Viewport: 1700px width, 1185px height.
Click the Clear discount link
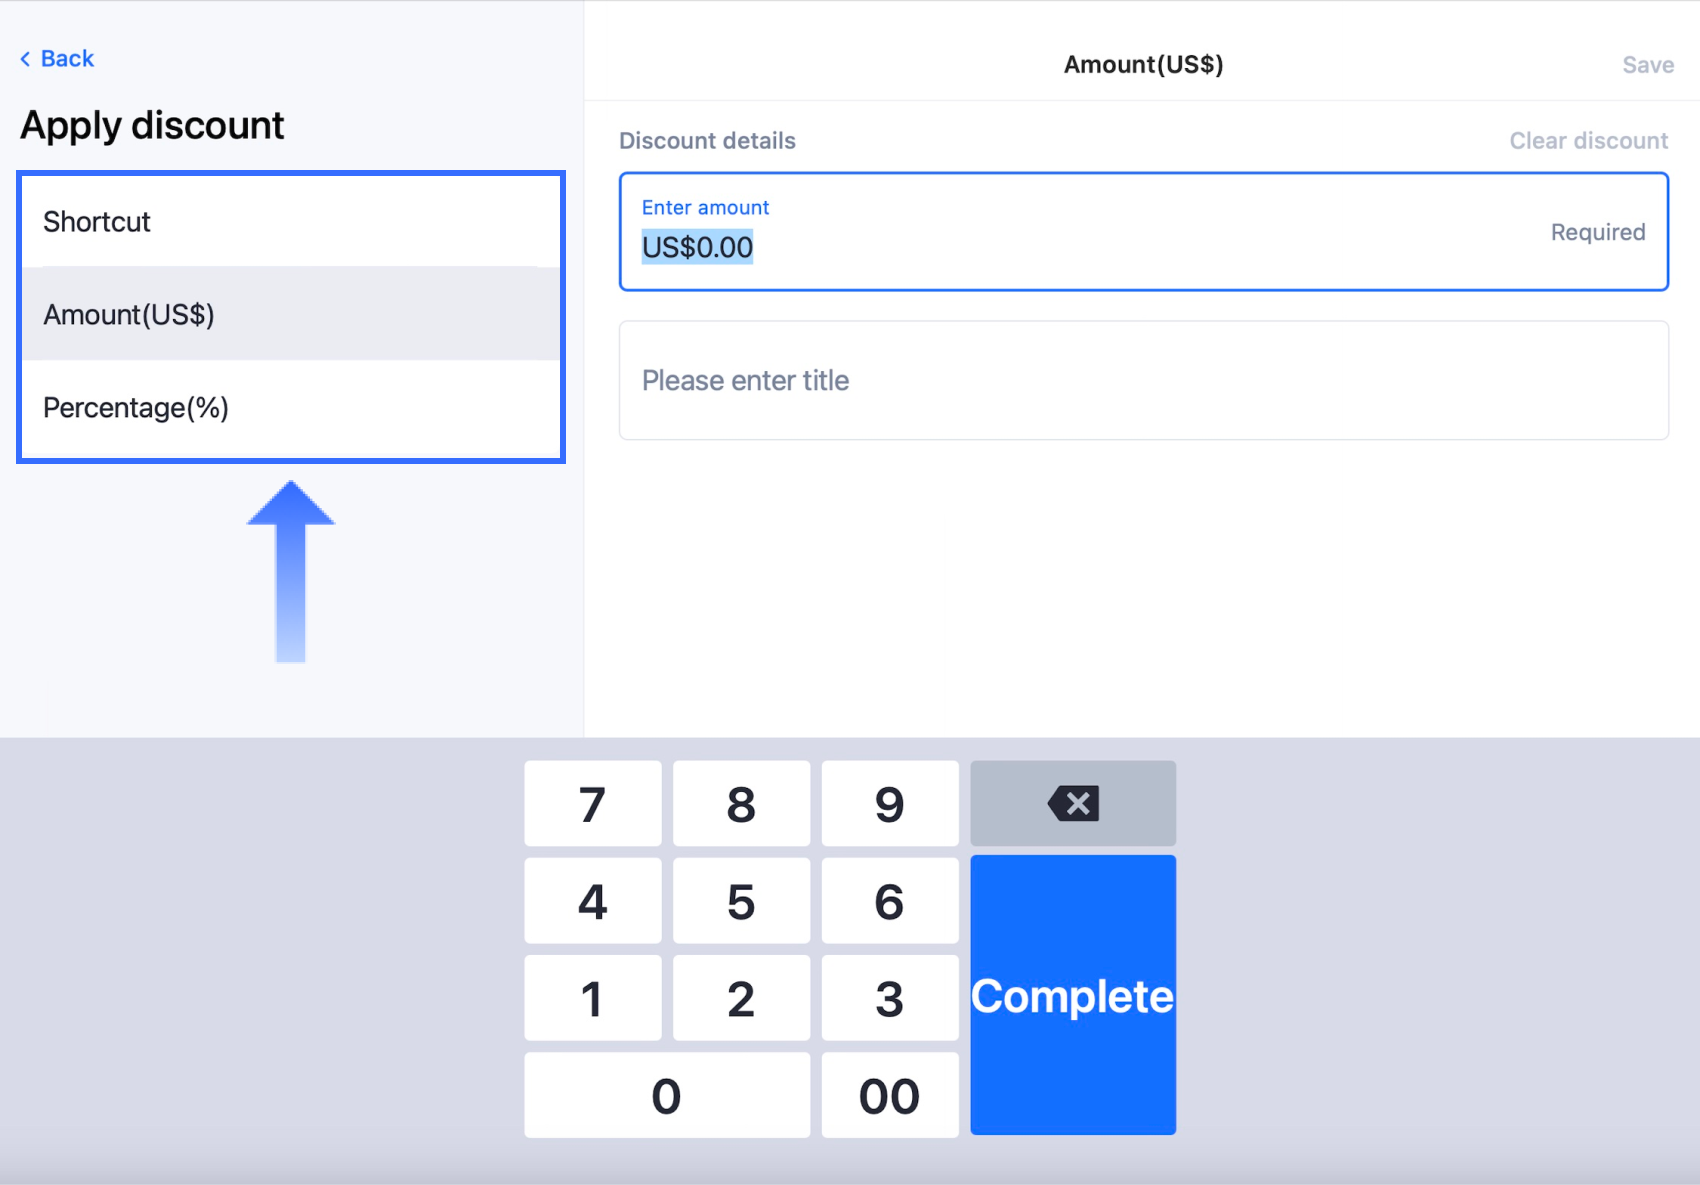(1588, 141)
